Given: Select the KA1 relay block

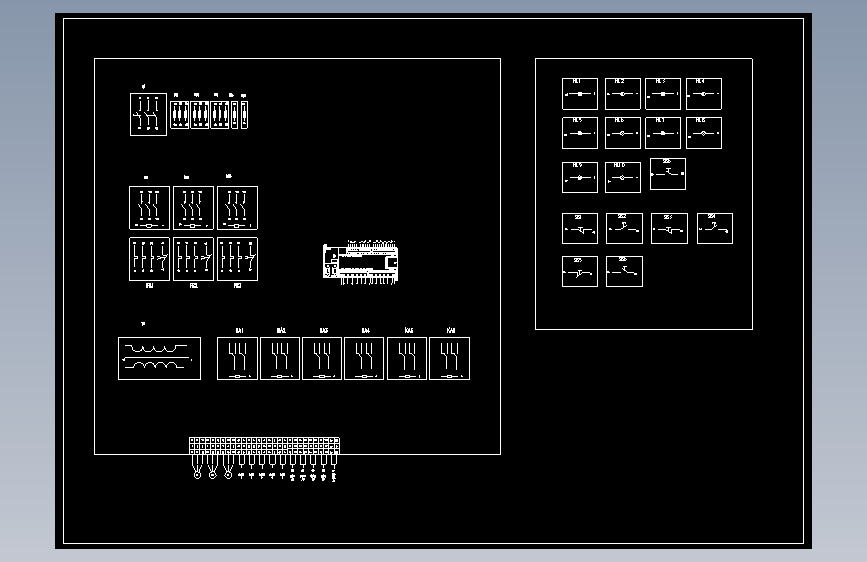Looking at the screenshot, I should [237, 358].
